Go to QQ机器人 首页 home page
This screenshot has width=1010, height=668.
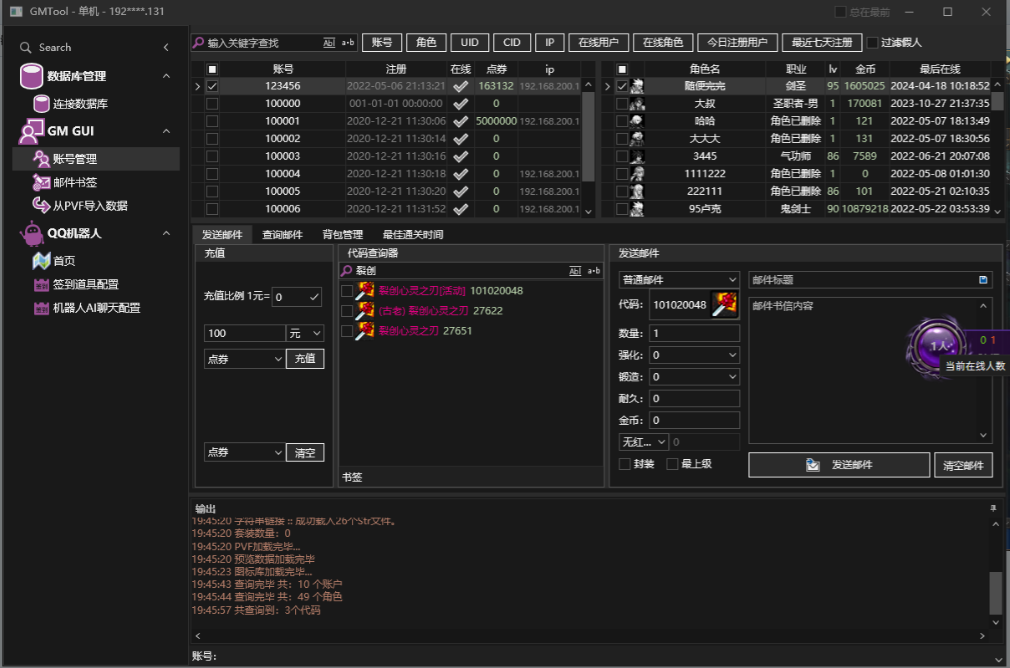[x=64, y=260]
